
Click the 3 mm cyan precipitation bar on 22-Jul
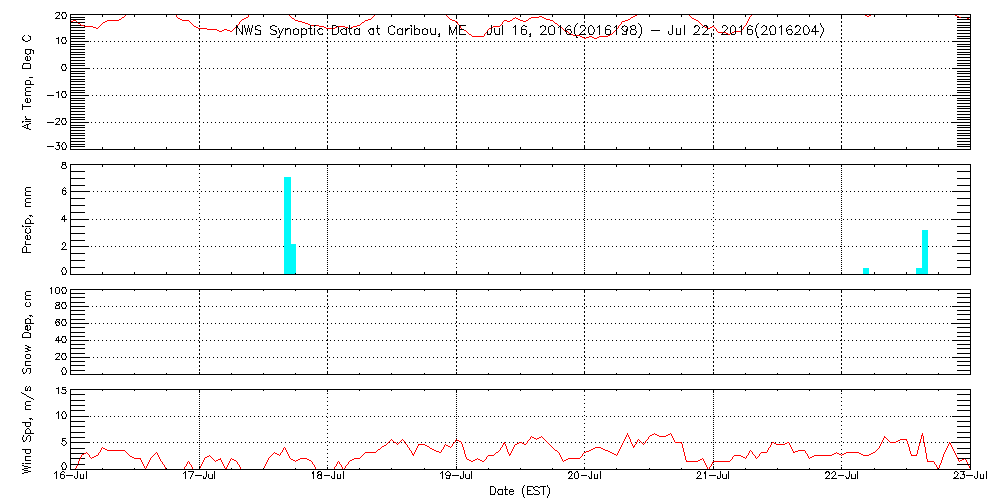click(925, 251)
